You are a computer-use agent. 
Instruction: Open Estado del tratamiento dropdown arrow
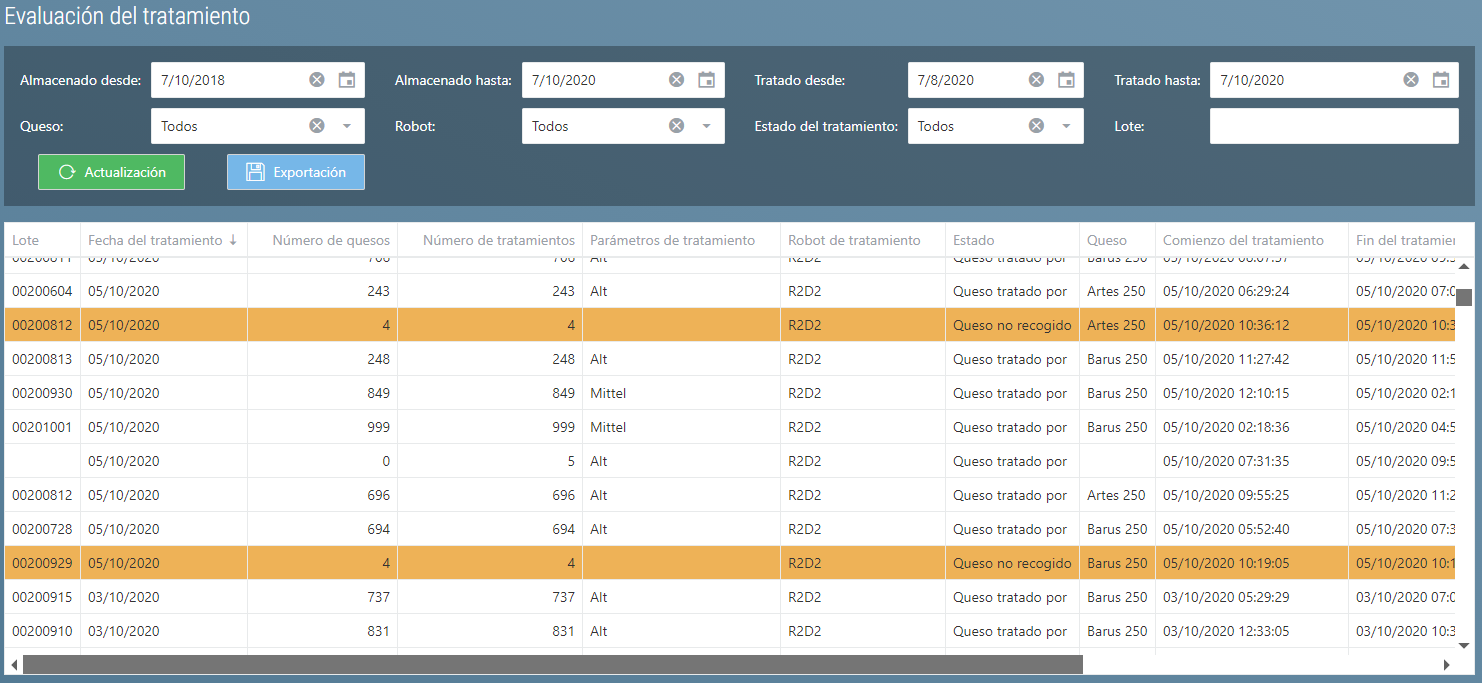coord(1066,126)
